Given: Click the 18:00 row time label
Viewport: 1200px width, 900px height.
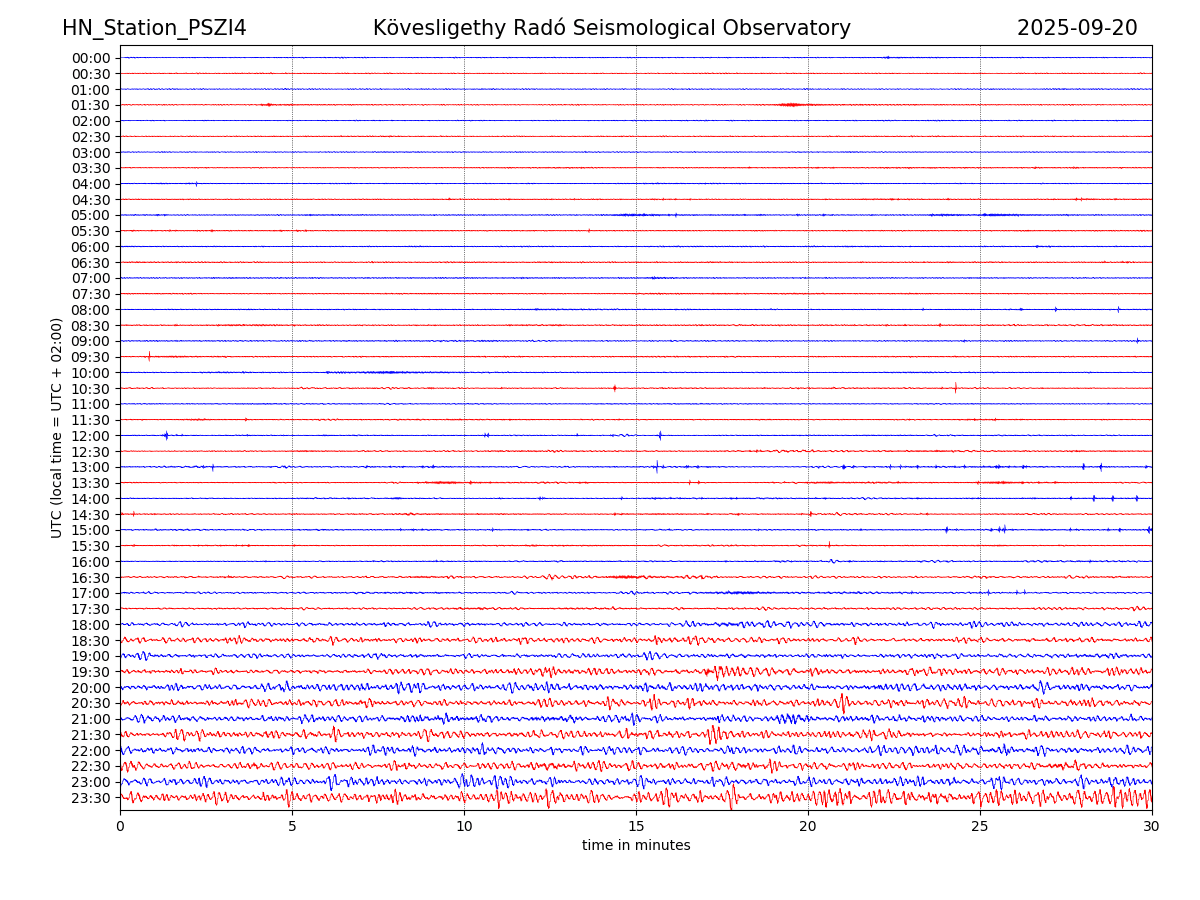Looking at the screenshot, I should click(91, 625).
